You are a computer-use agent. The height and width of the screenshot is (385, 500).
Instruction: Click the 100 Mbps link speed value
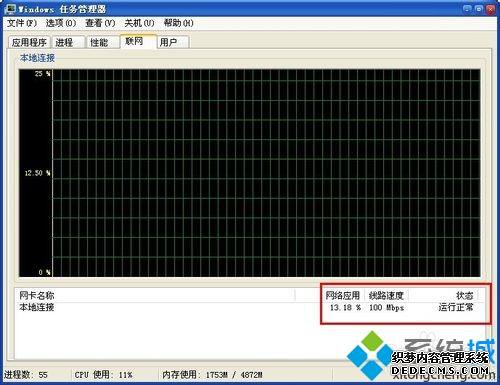(x=386, y=307)
